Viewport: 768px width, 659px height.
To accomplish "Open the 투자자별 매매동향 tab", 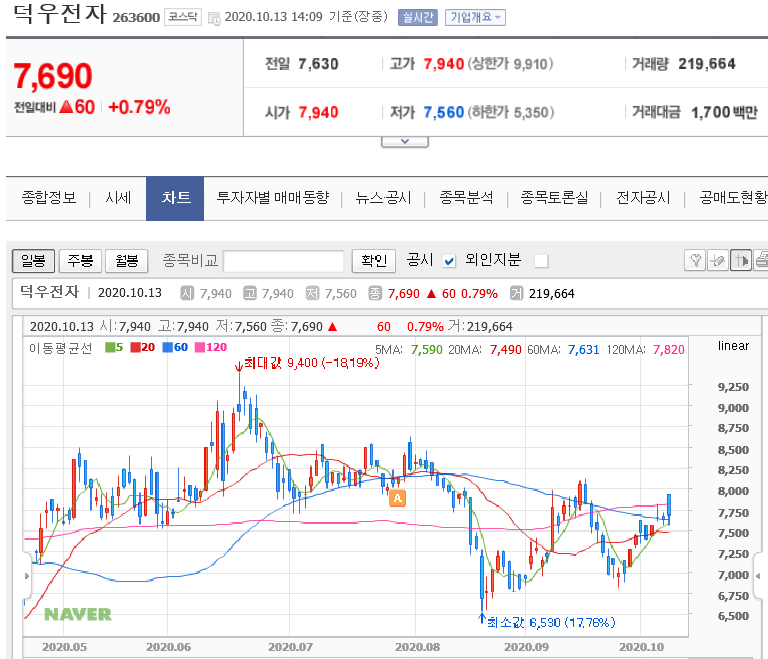I will click(273, 198).
